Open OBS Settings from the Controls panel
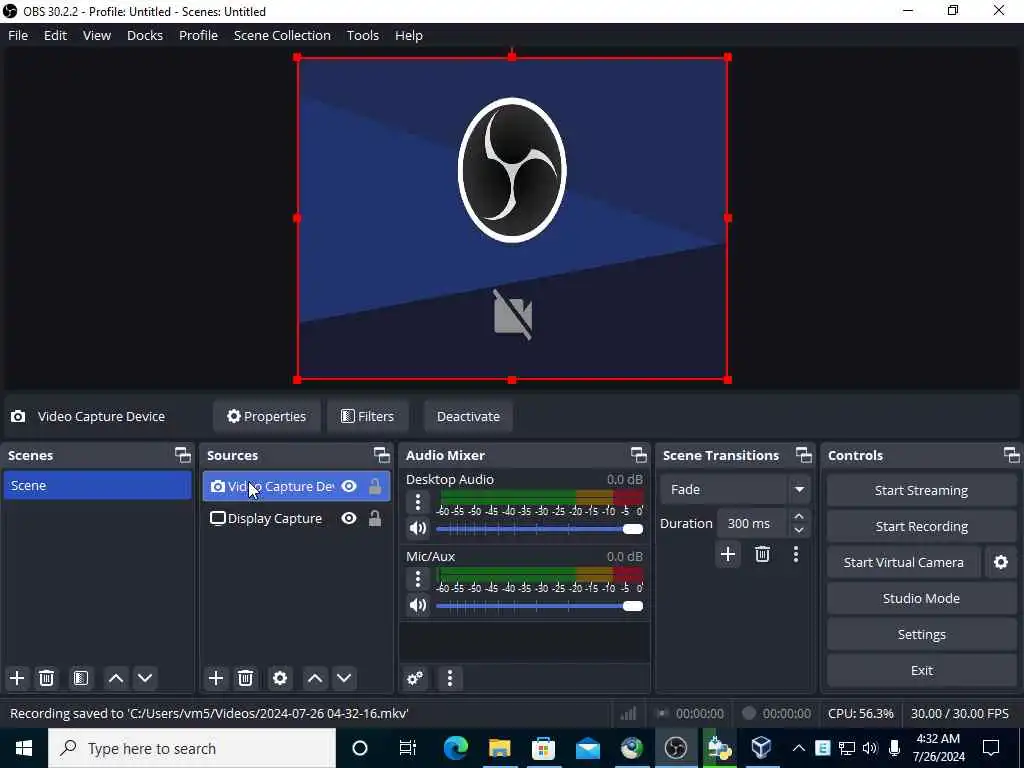The width and height of the screenshot is (1024, 768). tap(921, 634)
